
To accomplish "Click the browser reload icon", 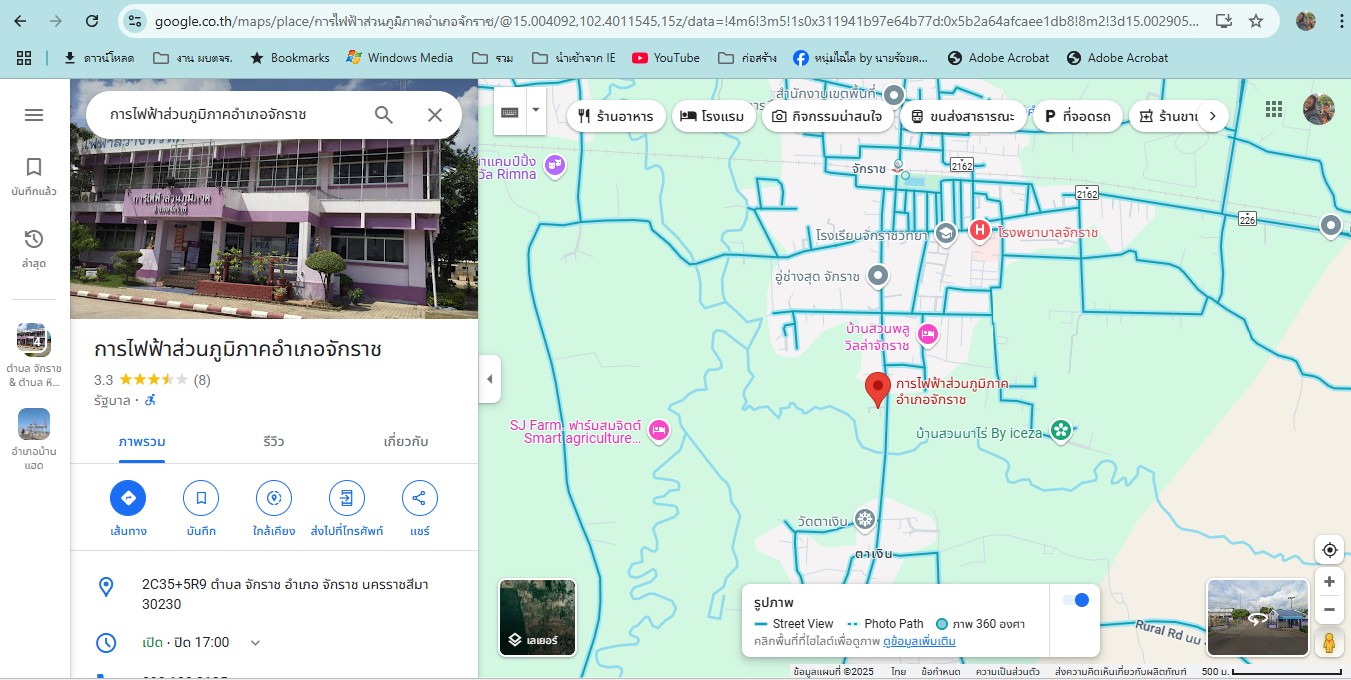I will [x=92, y=21].
